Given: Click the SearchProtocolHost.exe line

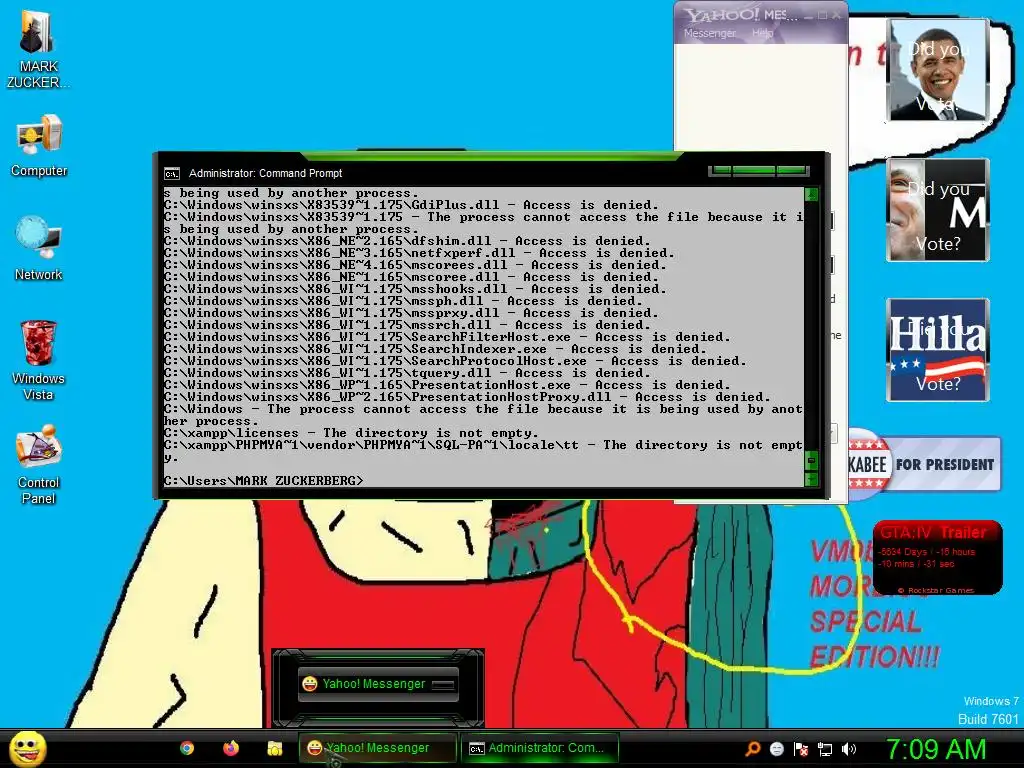Looking at the screenshot, I should [455, 360].
